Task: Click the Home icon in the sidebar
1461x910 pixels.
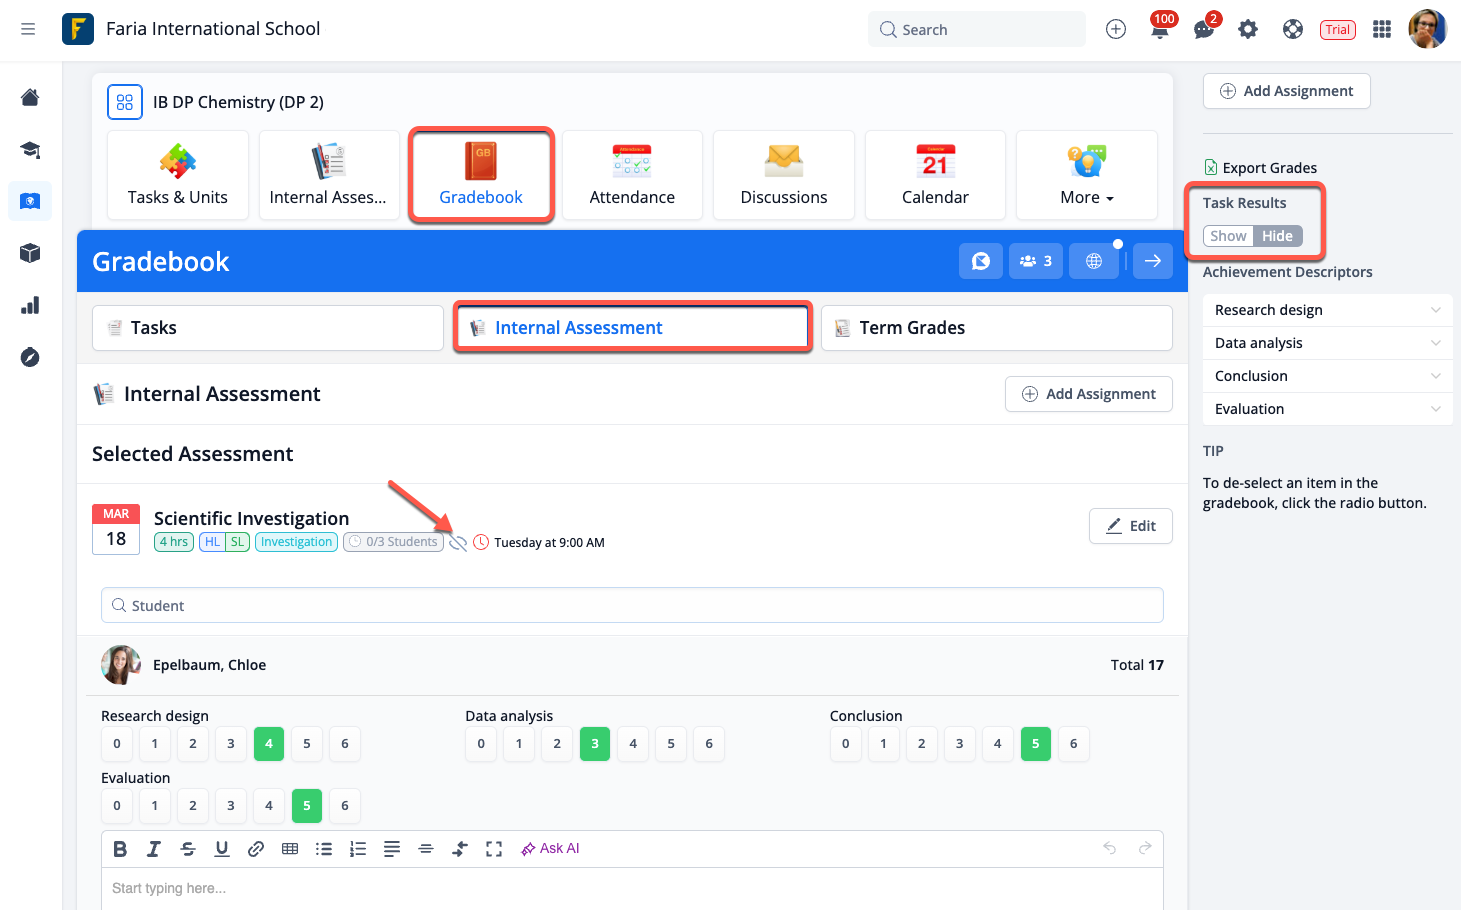Action: pos(30,97)
